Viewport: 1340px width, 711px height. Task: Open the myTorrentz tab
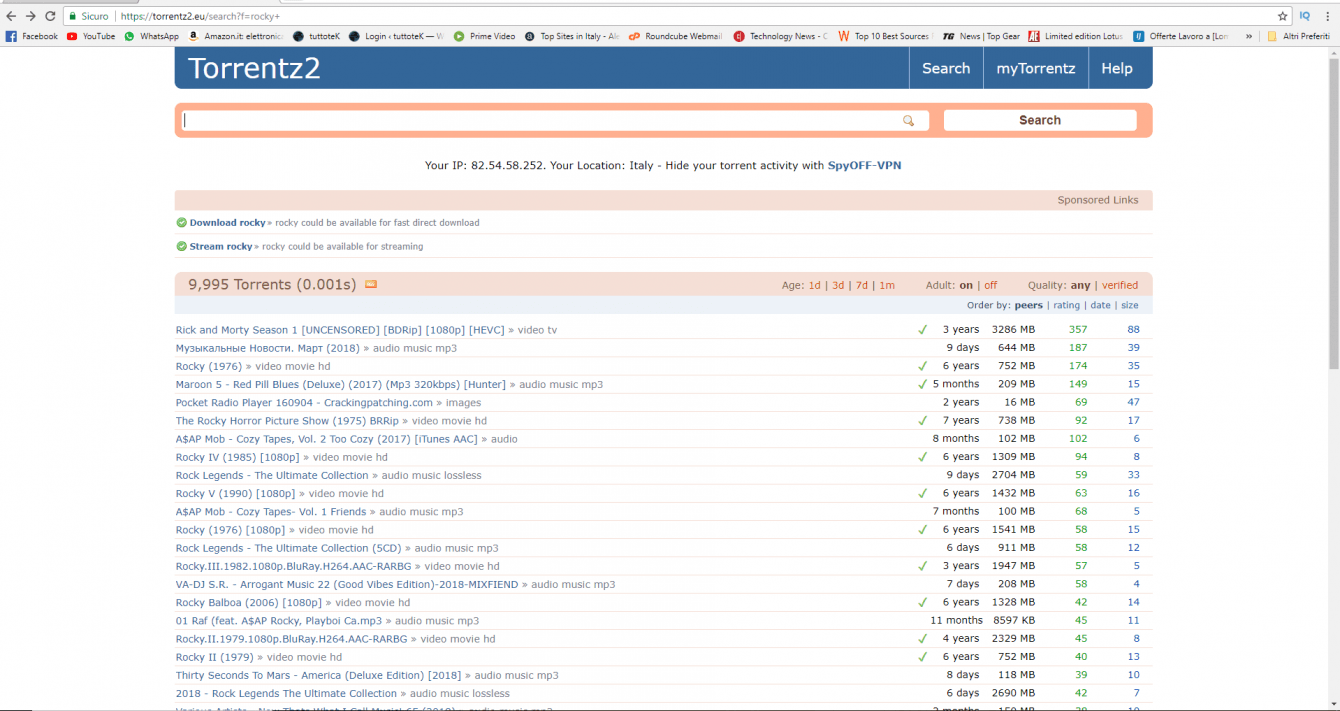point(1036,68)
